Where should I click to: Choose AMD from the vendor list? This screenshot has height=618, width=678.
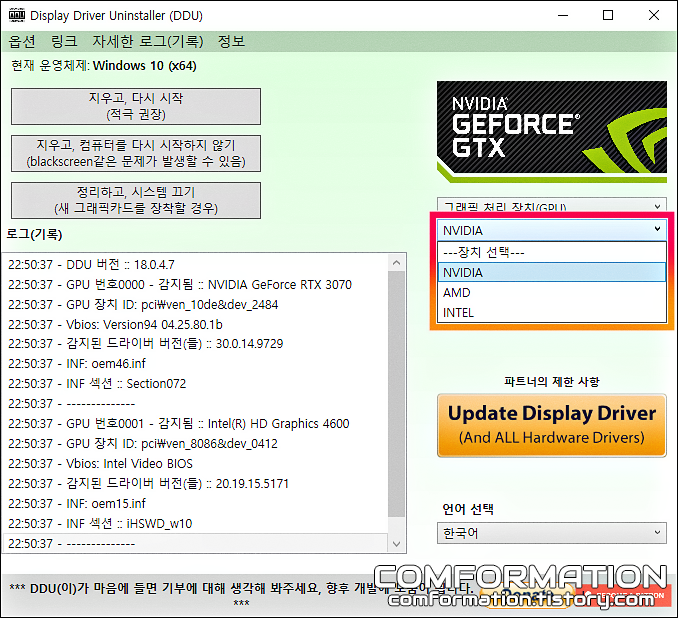[552, 293]
